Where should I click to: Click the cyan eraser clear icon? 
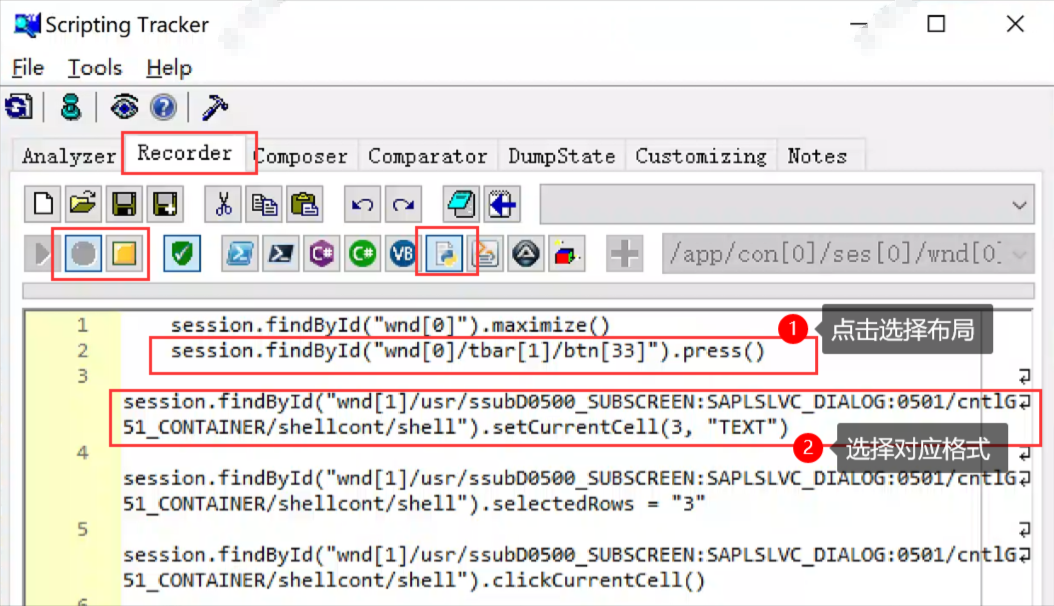pos(461,204)
